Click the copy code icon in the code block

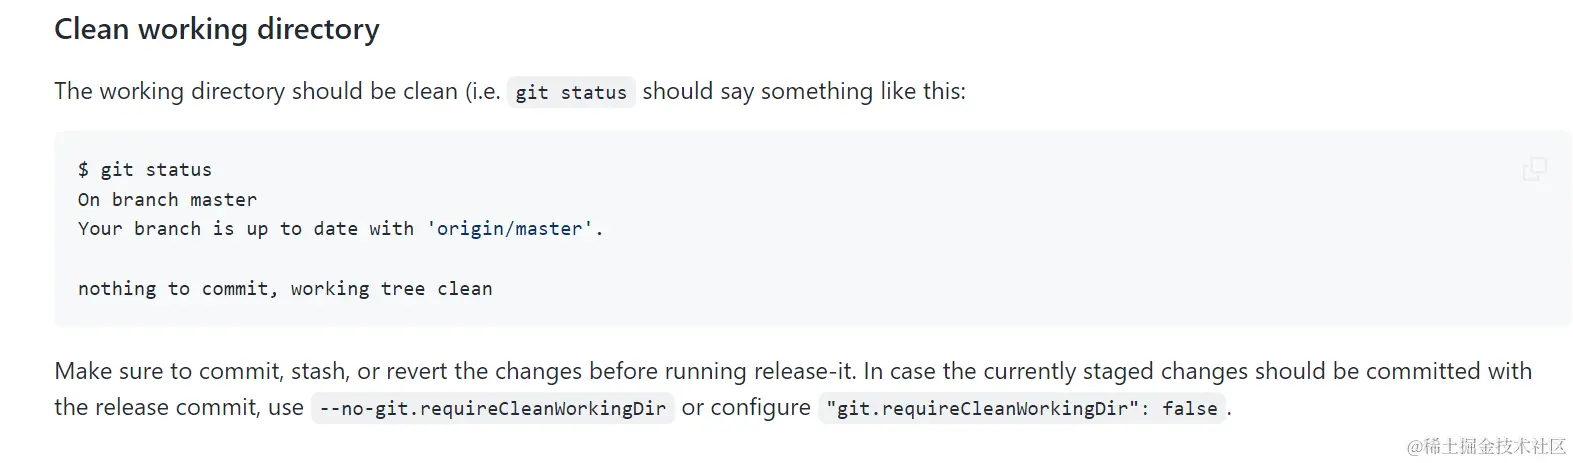[1534, 169]
